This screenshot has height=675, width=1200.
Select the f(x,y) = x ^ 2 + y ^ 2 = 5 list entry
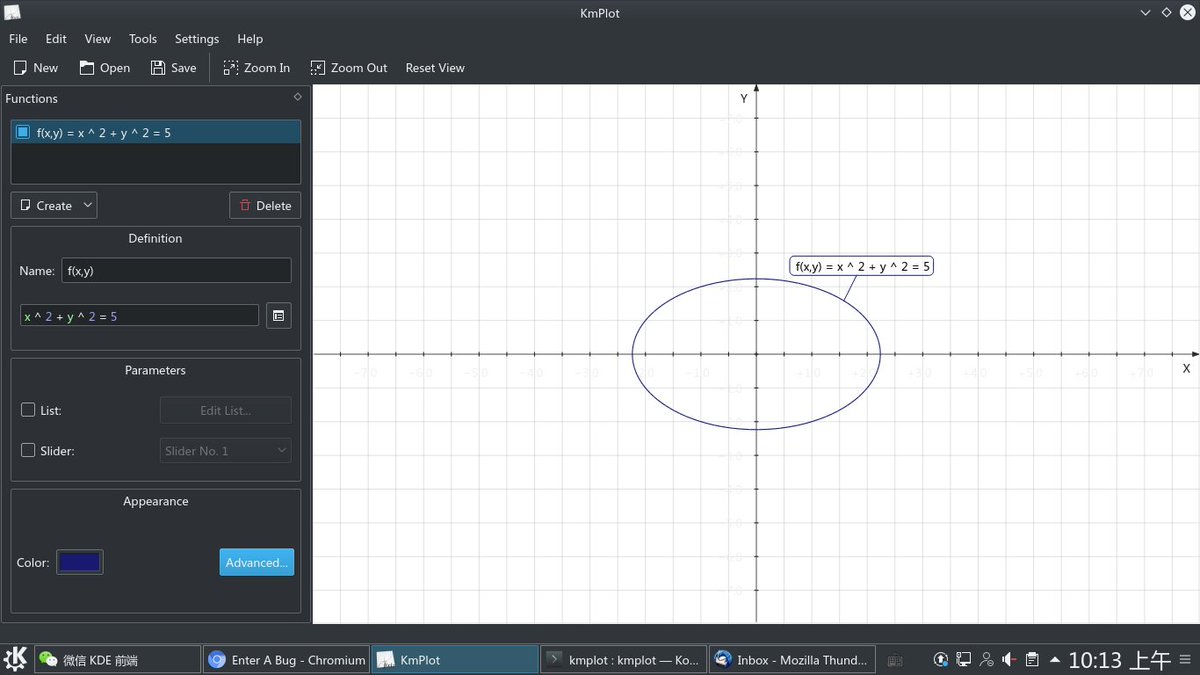(x=155, y=132)
